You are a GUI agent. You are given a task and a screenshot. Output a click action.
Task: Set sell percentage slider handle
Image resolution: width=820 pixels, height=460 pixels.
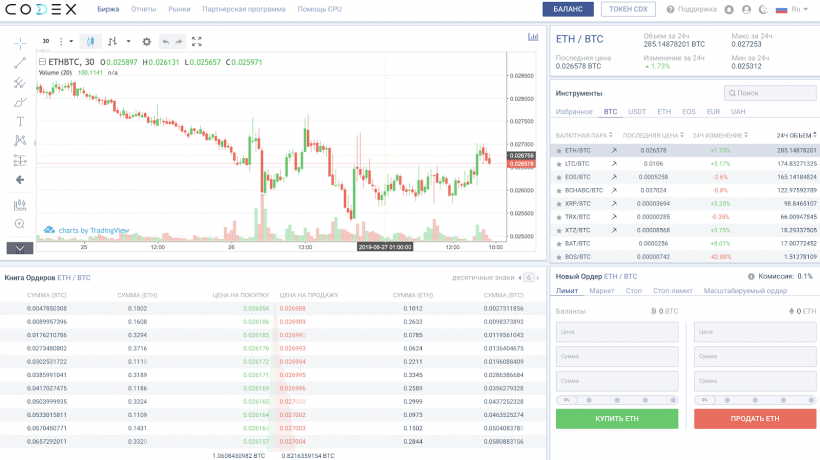[705, 400]
